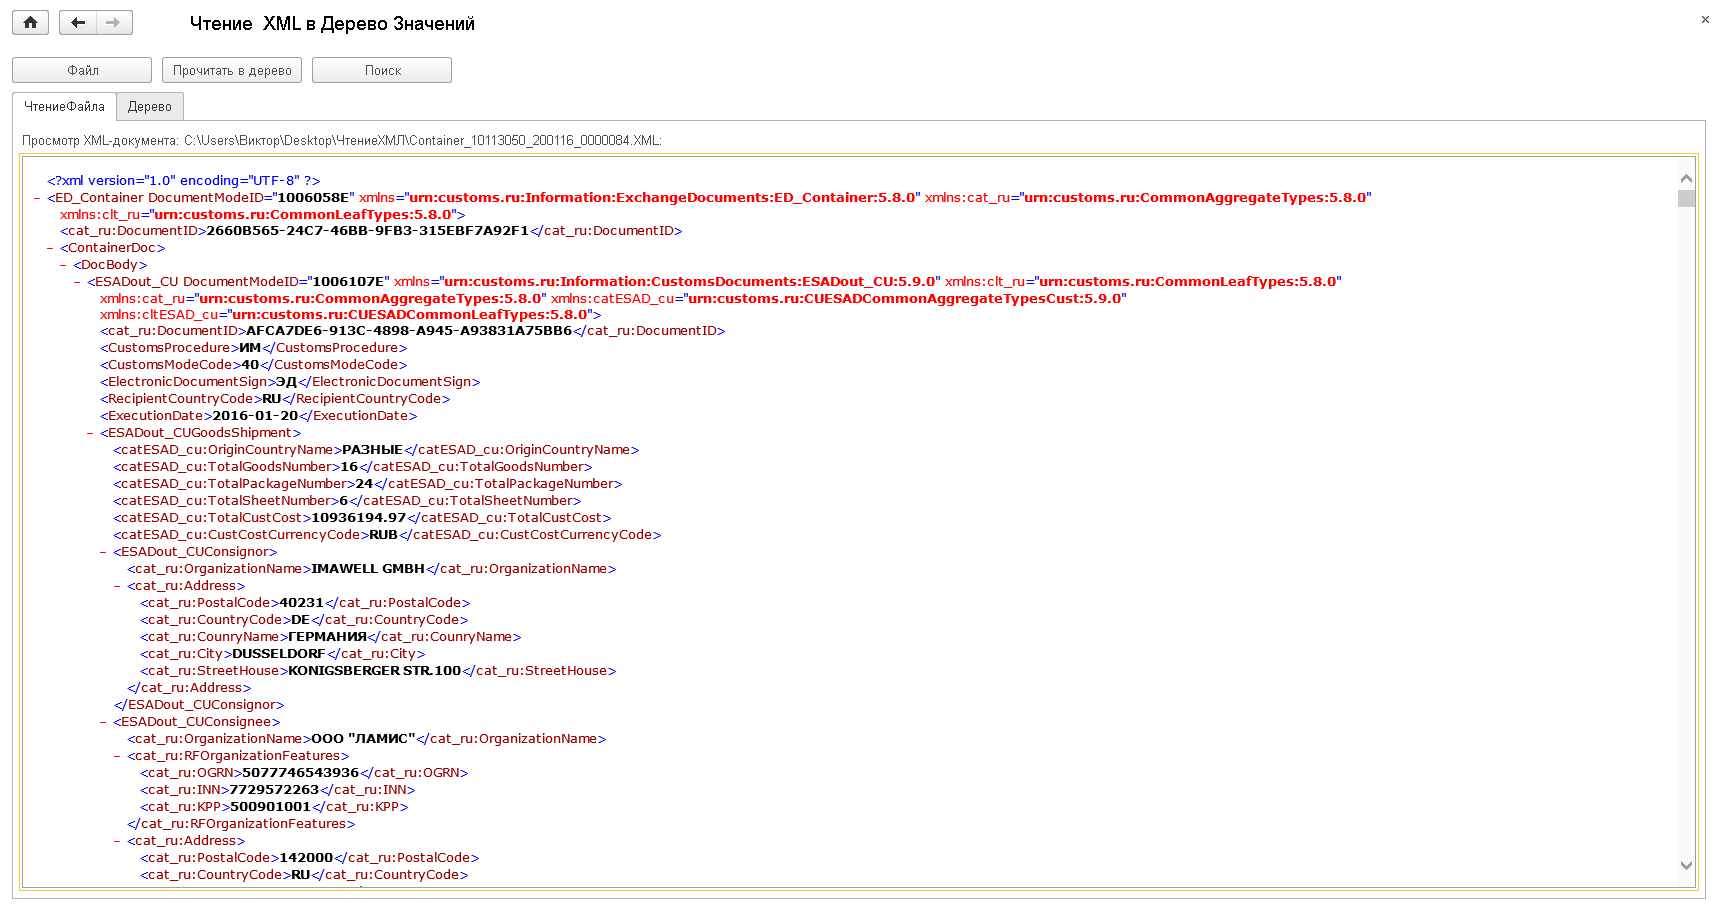Screen dimensions: 1722x910
Task: Click the document ID AFCA7DE6-913C-4898-A945-A93831A75BB6
Action: click(x=409, y=331)
